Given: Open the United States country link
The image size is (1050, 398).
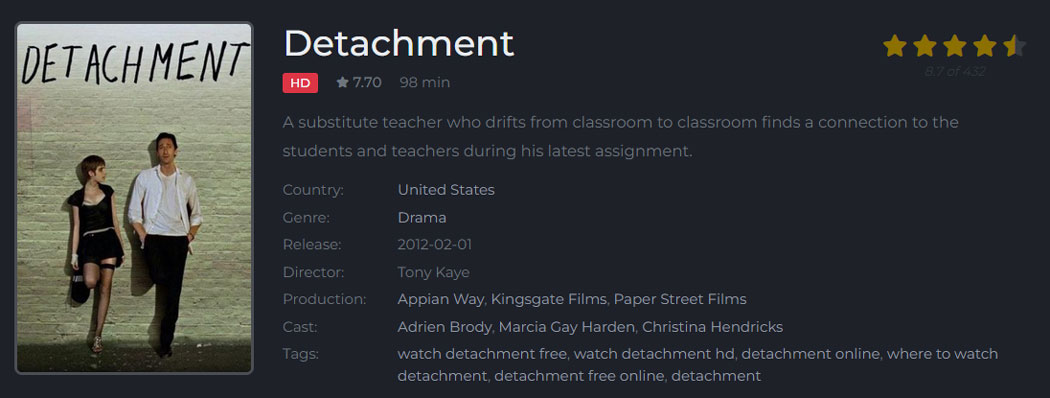Looking at the screenshot, I should pyautogui.click(x=446, y=190).
